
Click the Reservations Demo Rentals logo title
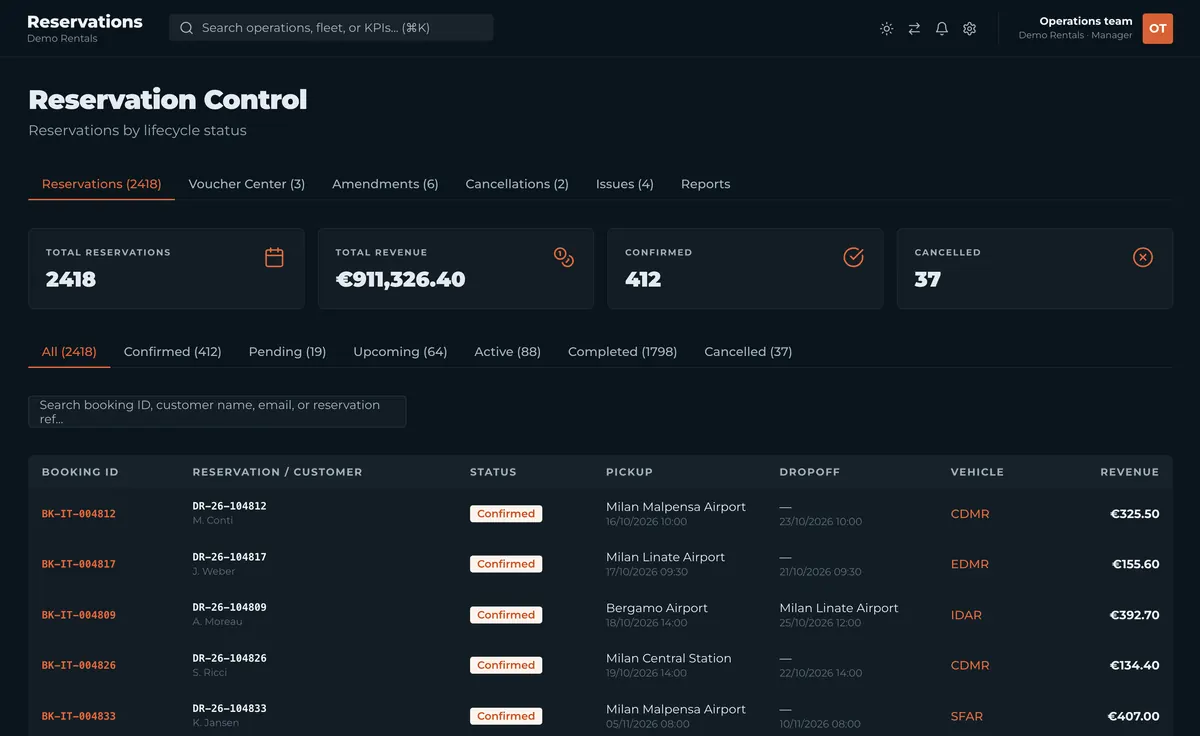point(84,27)
